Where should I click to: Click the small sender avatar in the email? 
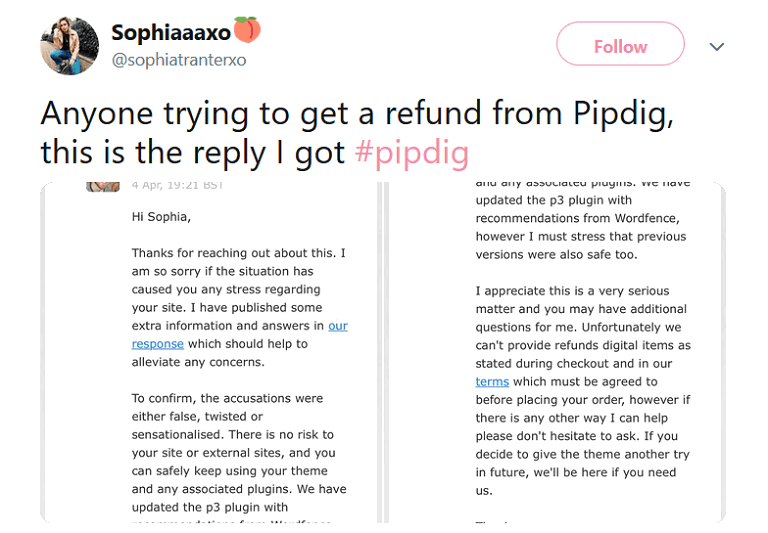click(x=103, y=187)
